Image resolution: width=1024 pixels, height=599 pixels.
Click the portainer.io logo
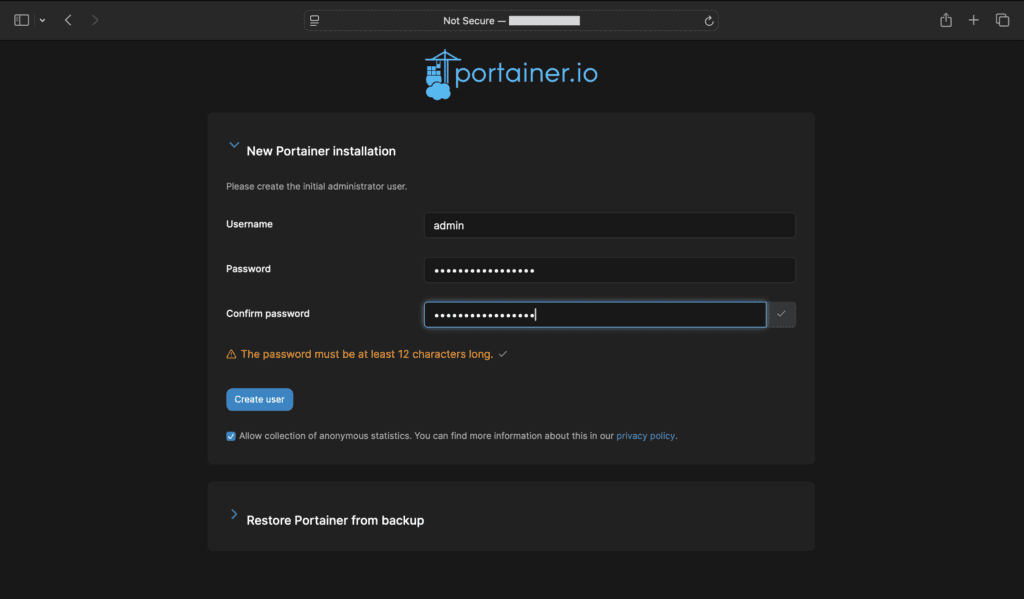coord(511,75)
